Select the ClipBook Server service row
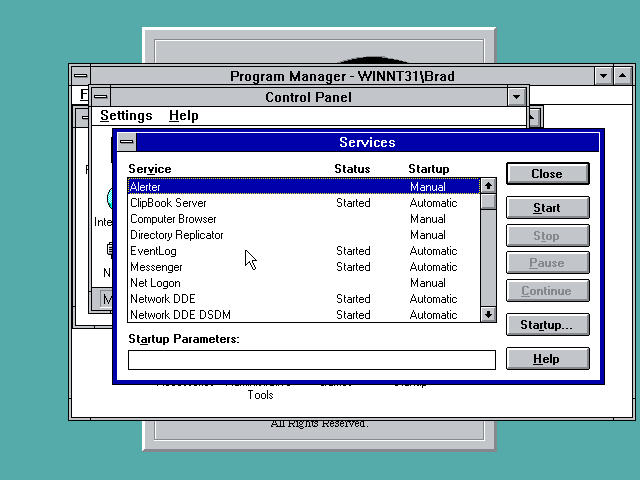 click(x=304, y=203)
